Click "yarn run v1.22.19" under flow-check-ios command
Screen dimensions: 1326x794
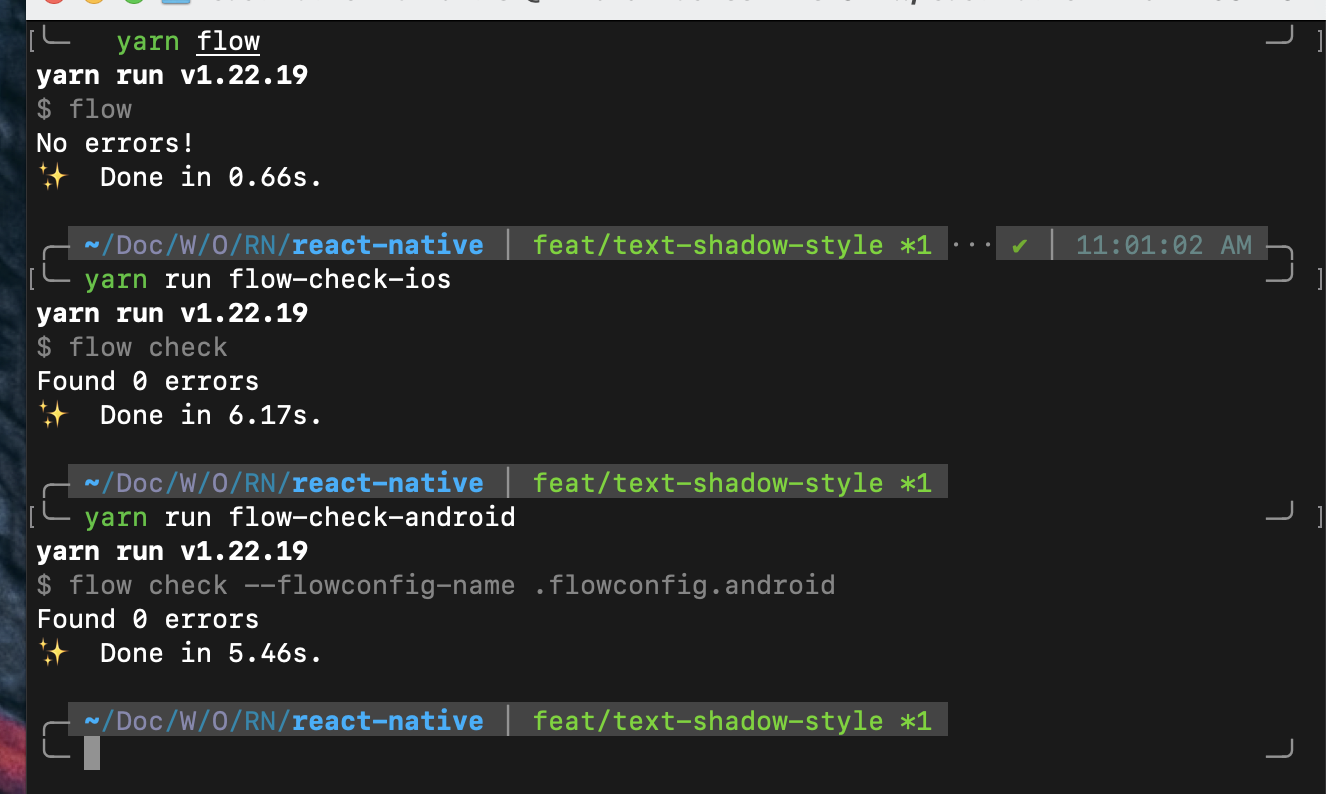tap(172, 313)
